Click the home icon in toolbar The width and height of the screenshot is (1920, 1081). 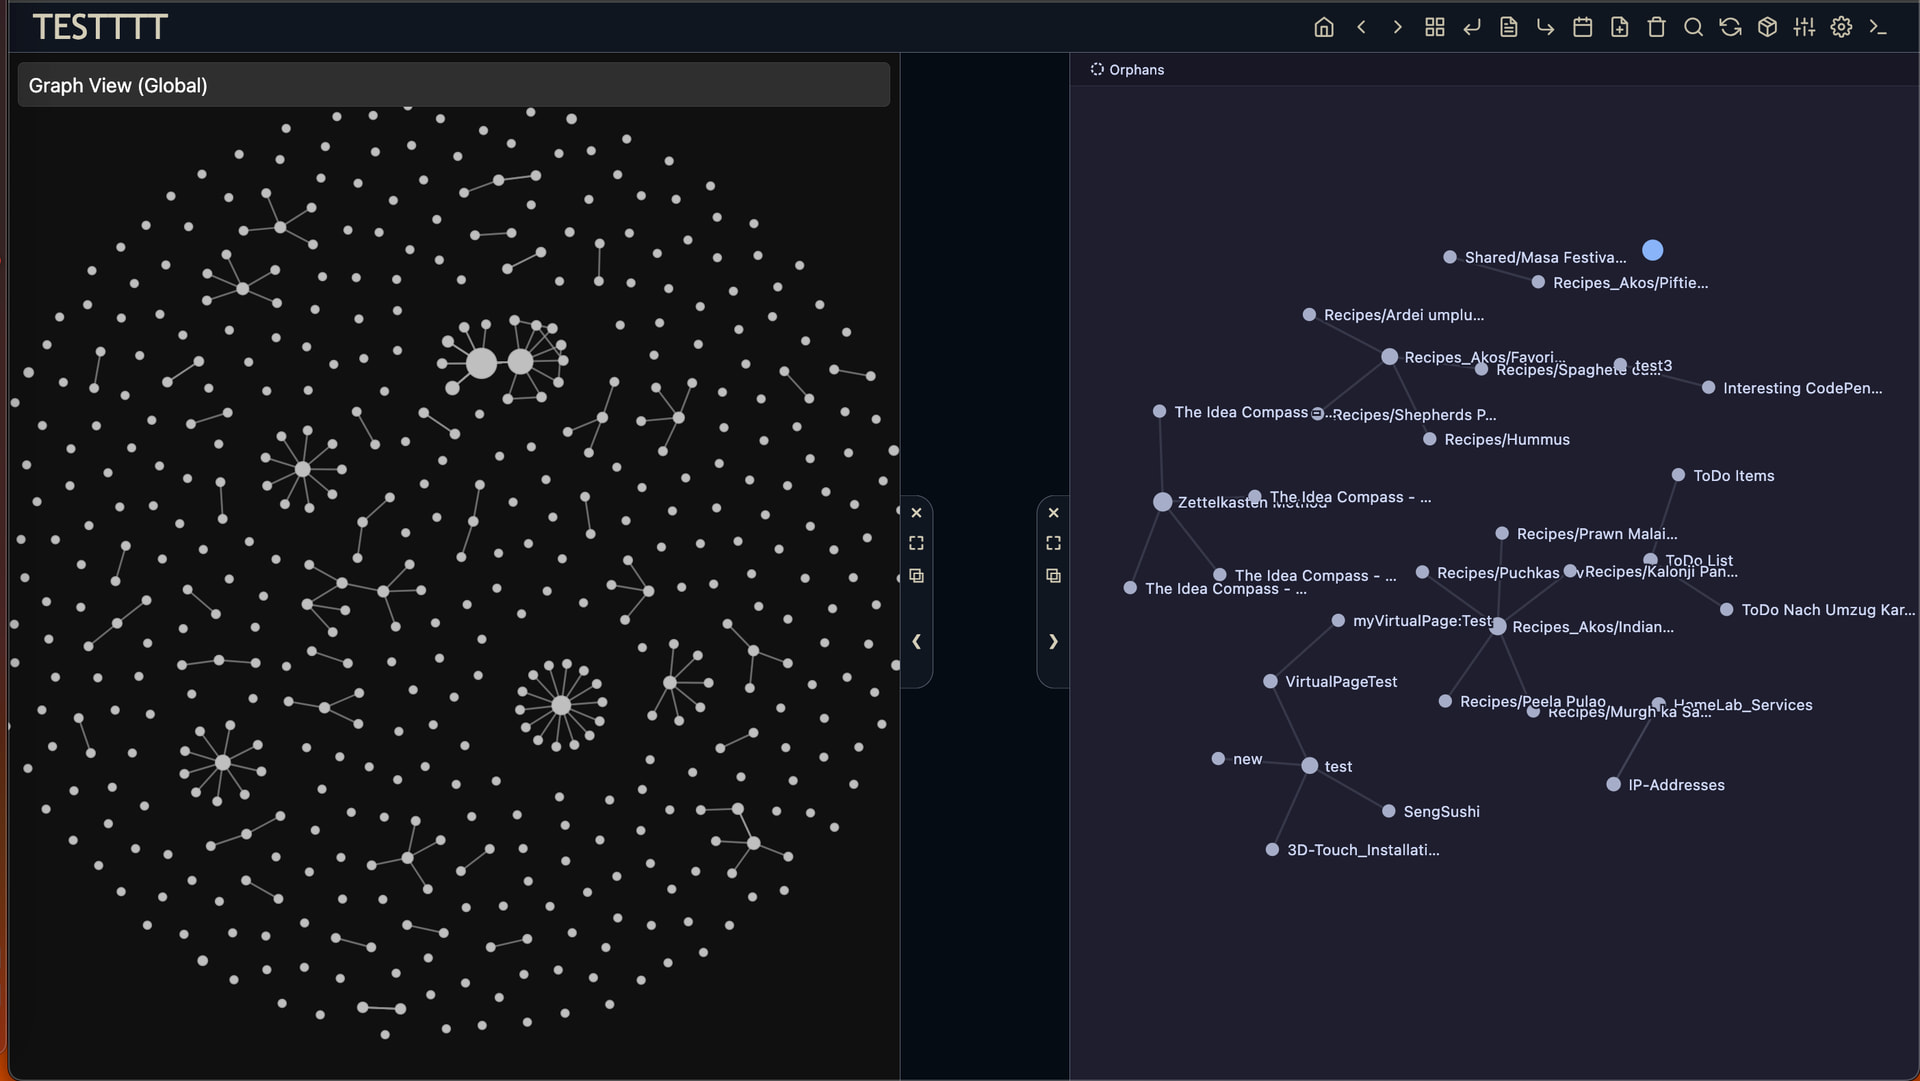click(1324, 27)
